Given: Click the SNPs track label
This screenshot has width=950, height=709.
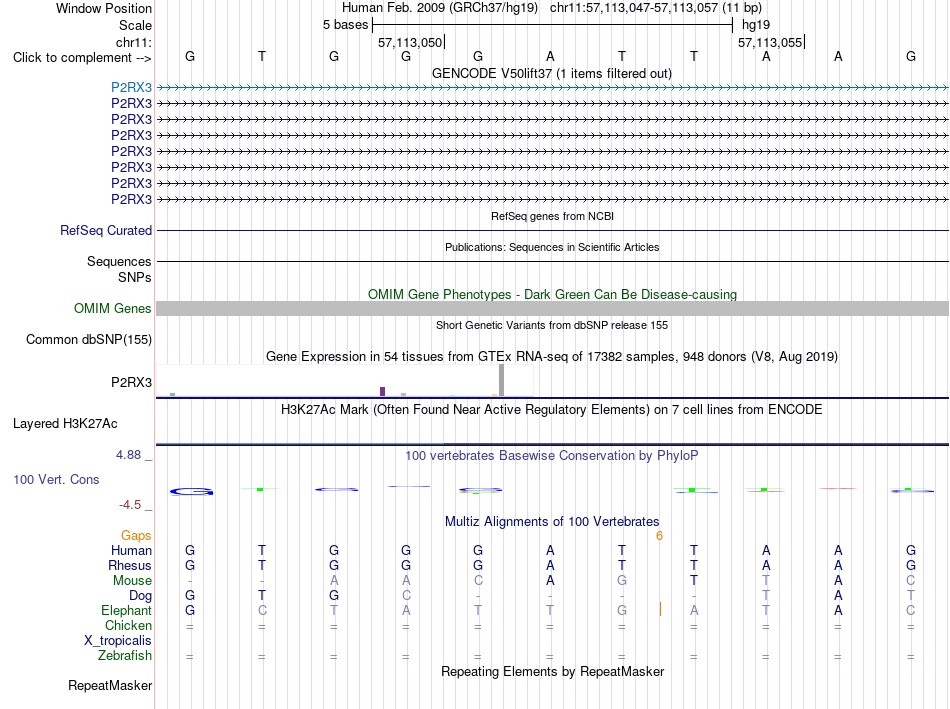Looking at the screenshot, I should [135, 277].
